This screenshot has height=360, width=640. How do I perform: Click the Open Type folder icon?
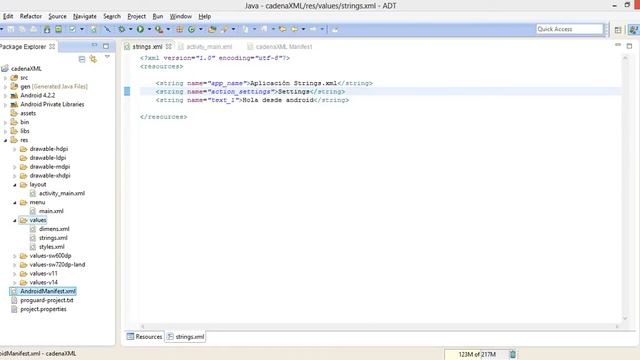tap(212, 29)
